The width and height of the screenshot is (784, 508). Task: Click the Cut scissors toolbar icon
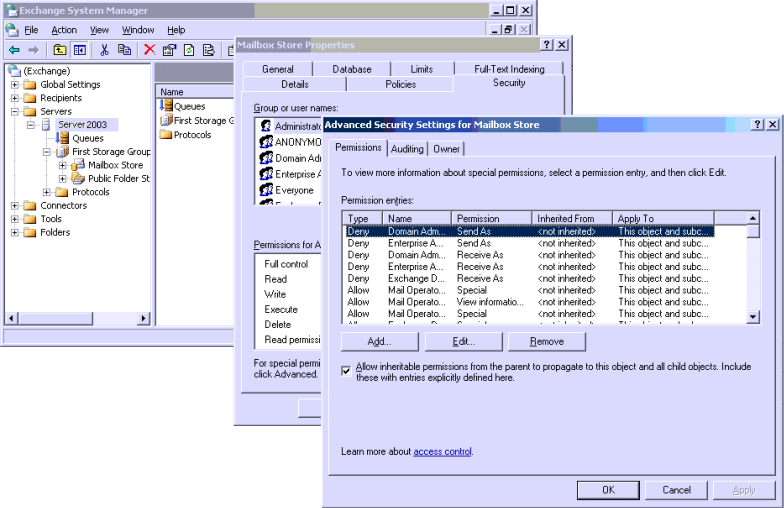pyautogui.click(x=104, y=50)
